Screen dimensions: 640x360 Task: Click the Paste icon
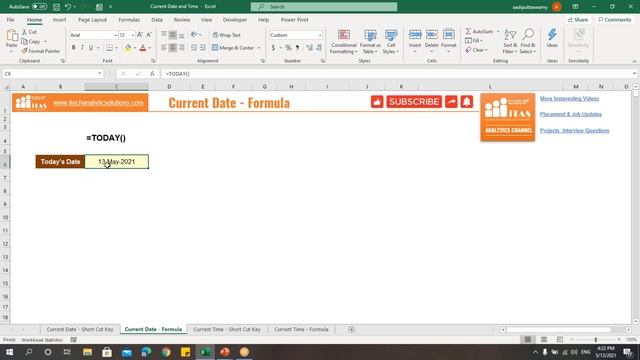click(11, 36)
